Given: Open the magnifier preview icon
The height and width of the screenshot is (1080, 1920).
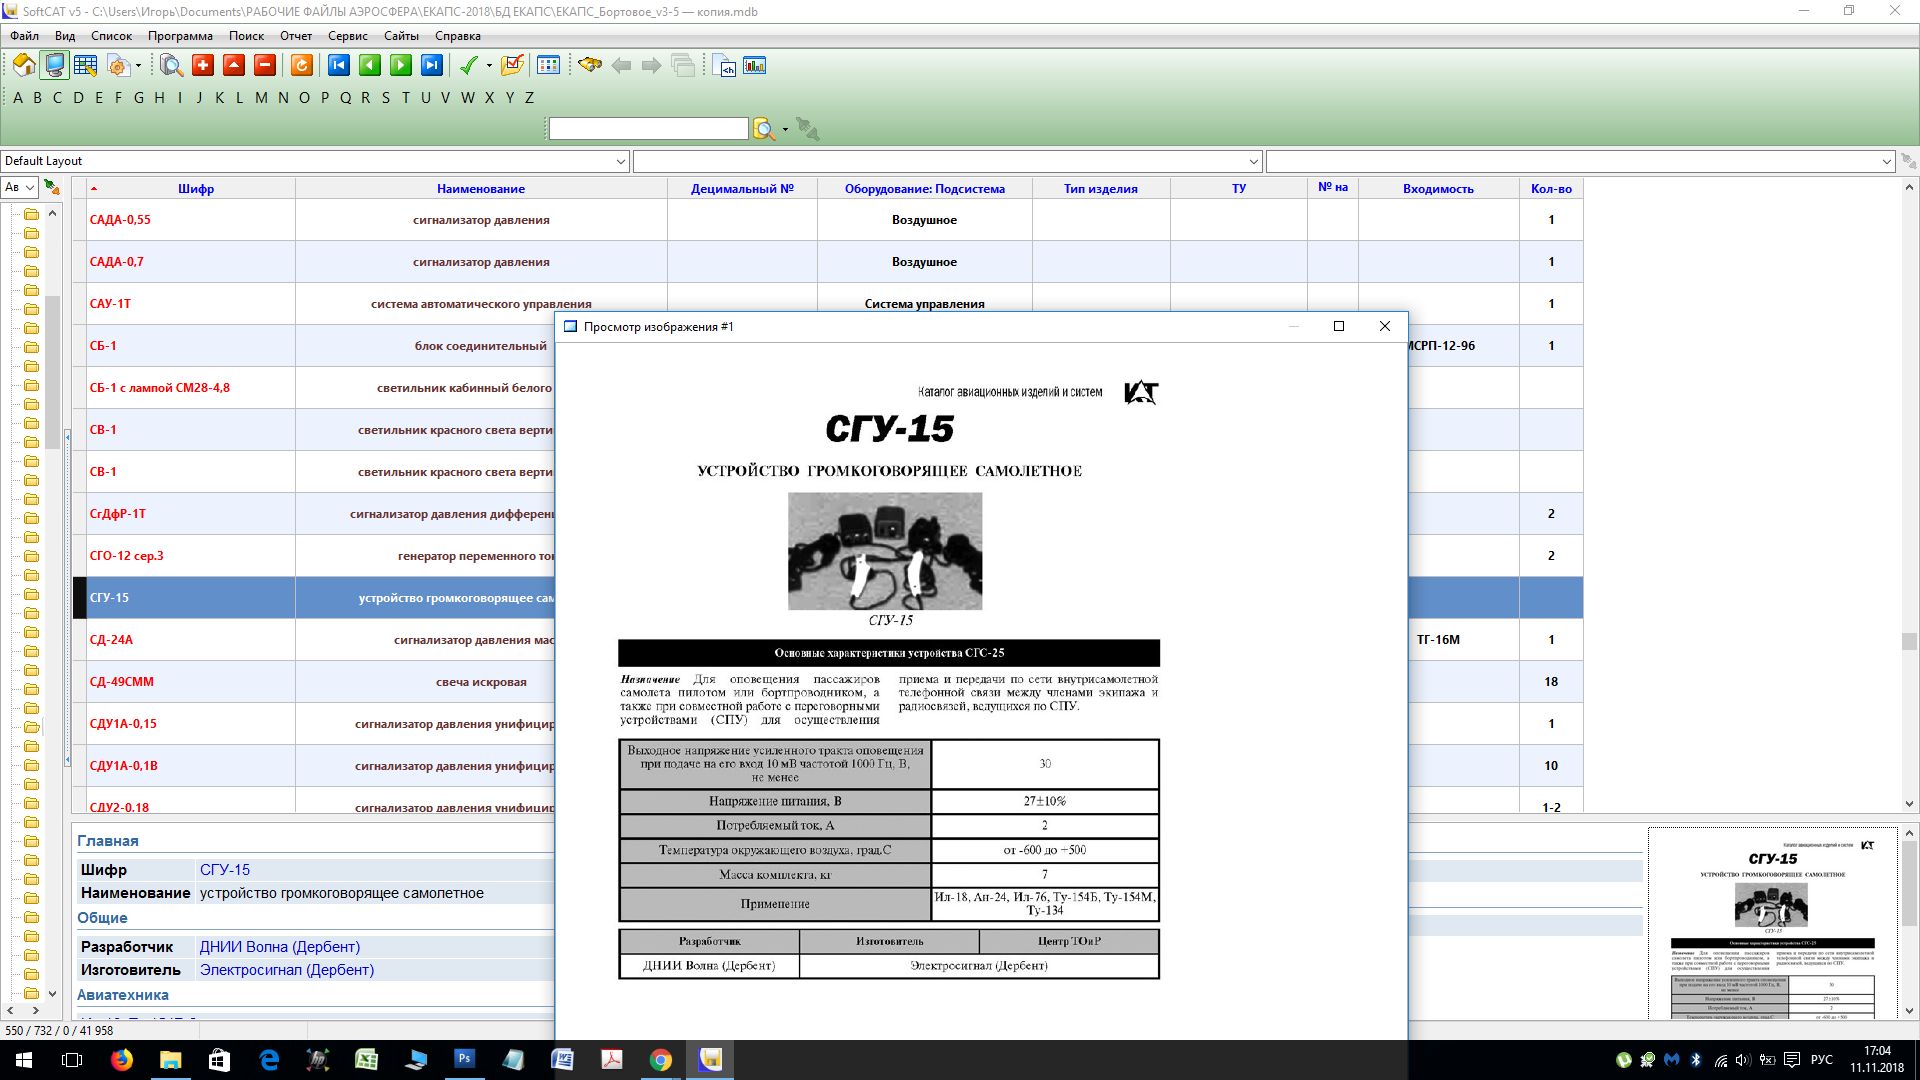Looking at the screenshot, I should click(171, 66).
